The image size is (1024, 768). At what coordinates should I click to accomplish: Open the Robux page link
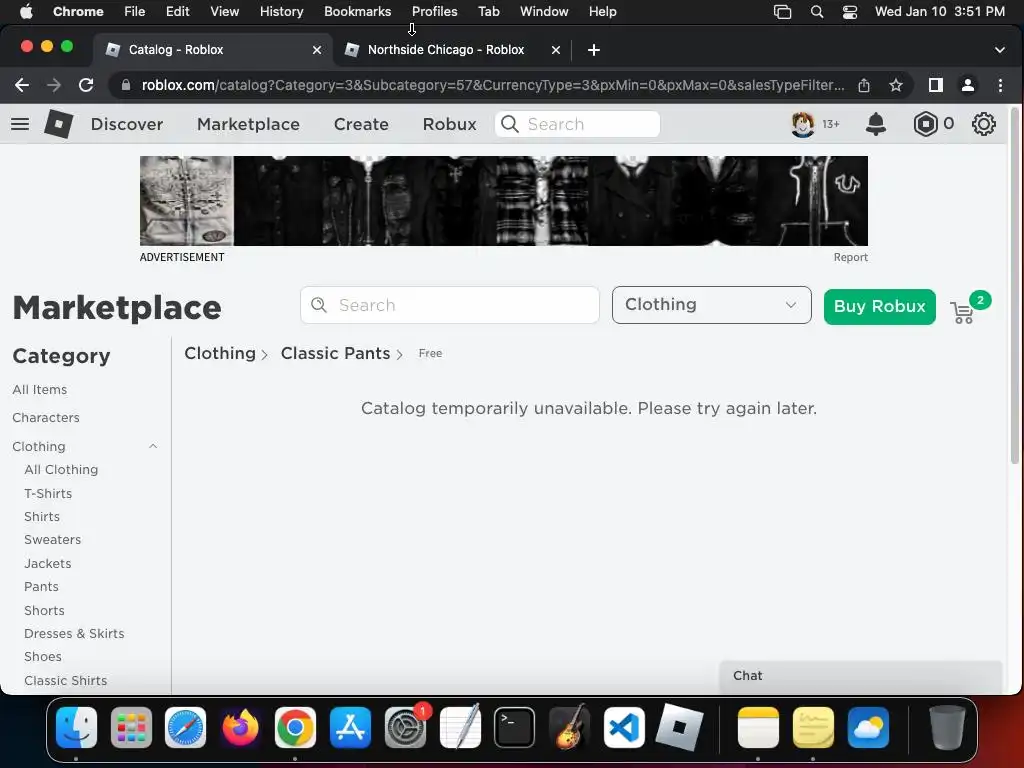(x=449, y=124)
